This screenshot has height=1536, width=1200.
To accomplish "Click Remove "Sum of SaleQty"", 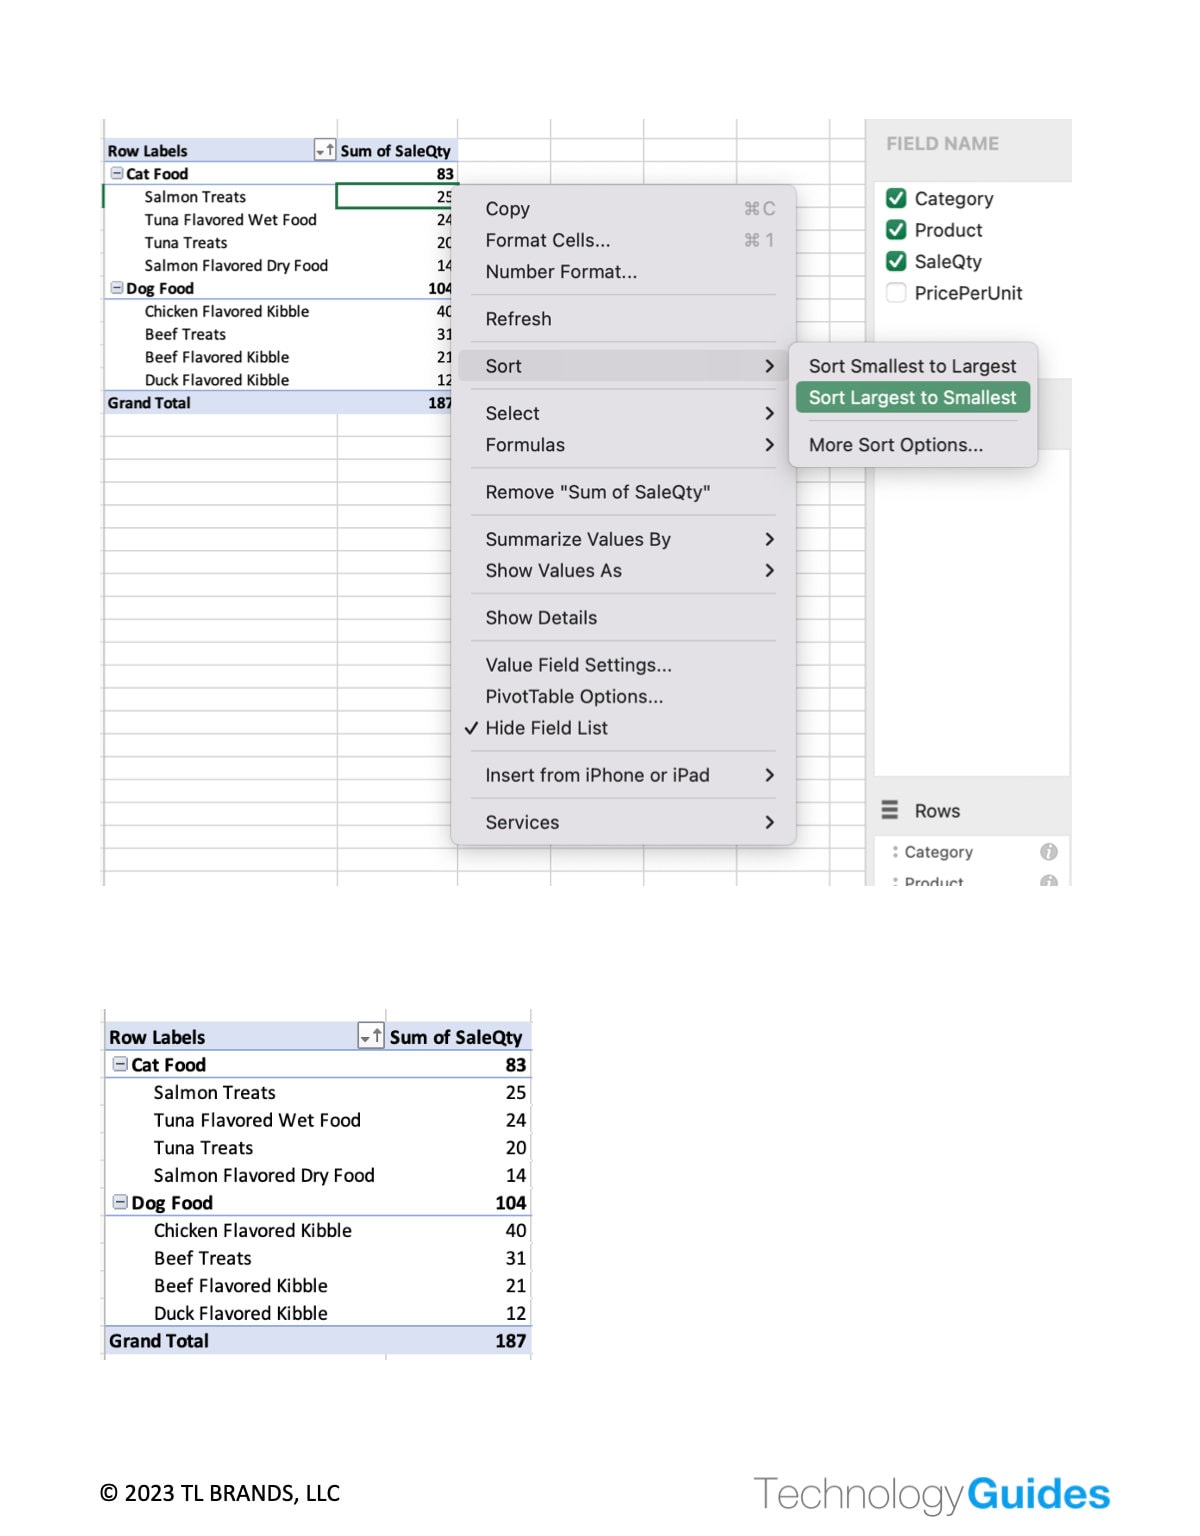I will pyautogui.click(x=598, y=492).
